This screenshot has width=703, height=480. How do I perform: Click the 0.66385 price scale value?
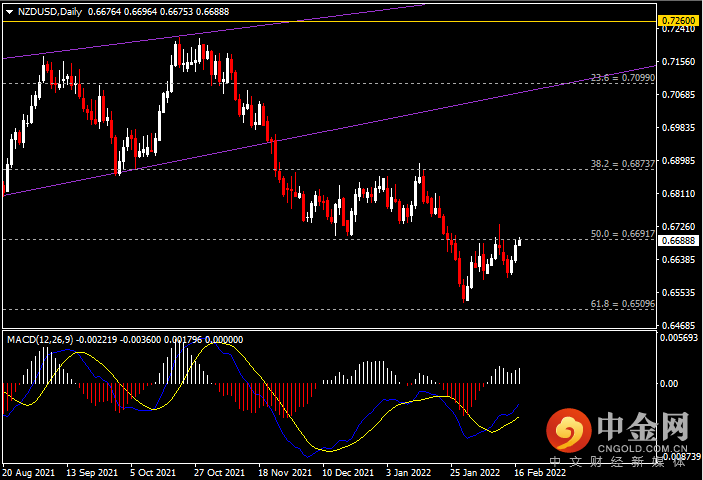(678, 259)
